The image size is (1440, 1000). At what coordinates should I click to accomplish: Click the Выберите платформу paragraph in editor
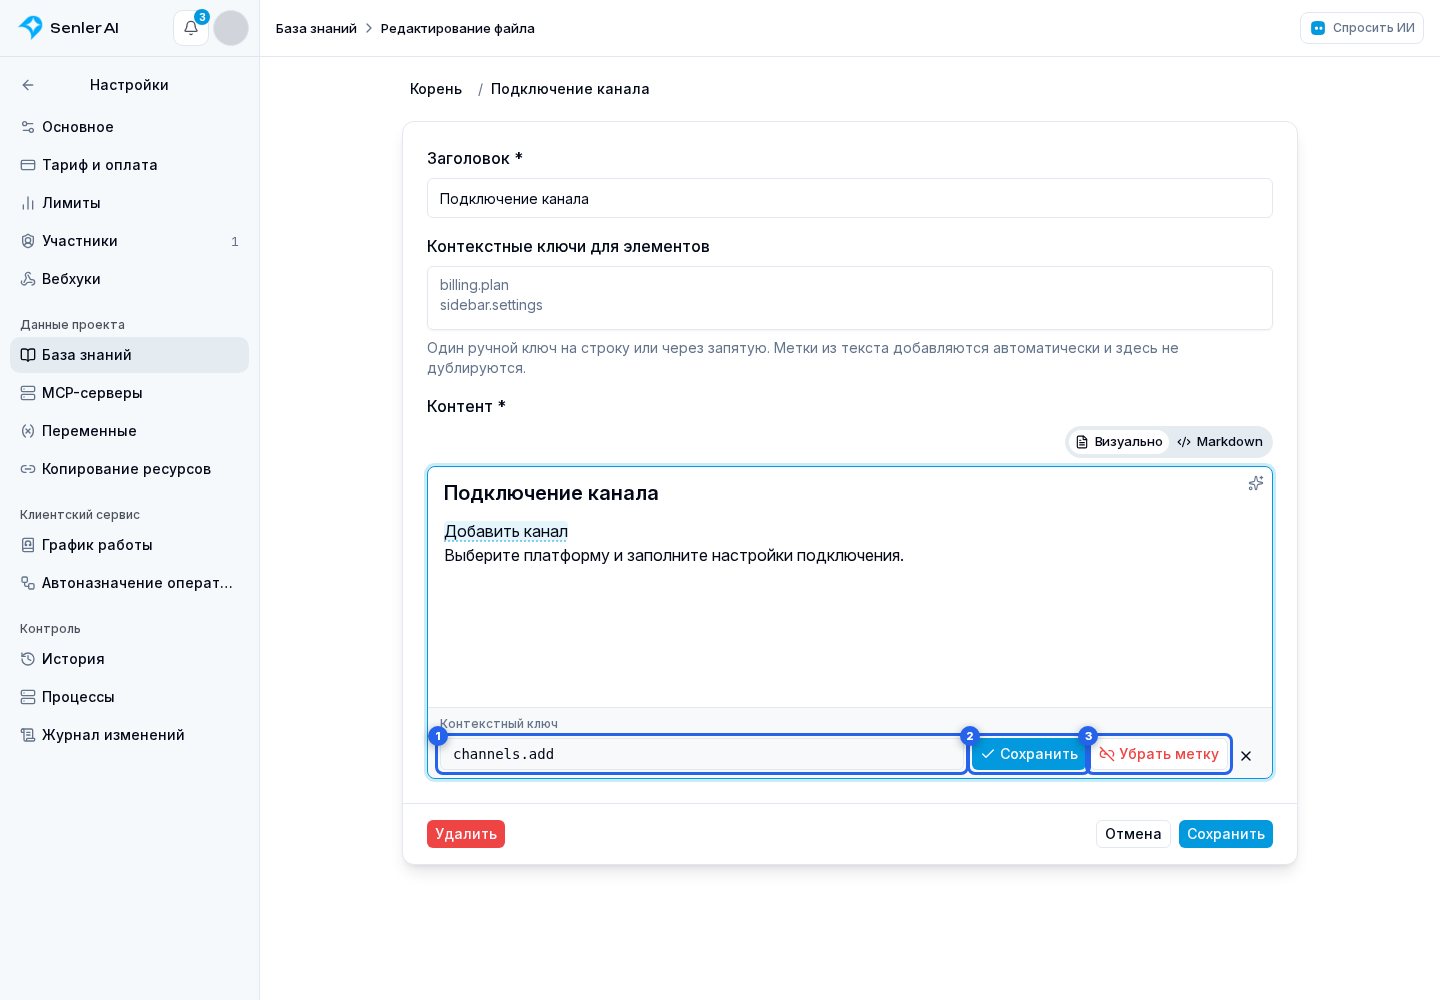click(674, 556)
